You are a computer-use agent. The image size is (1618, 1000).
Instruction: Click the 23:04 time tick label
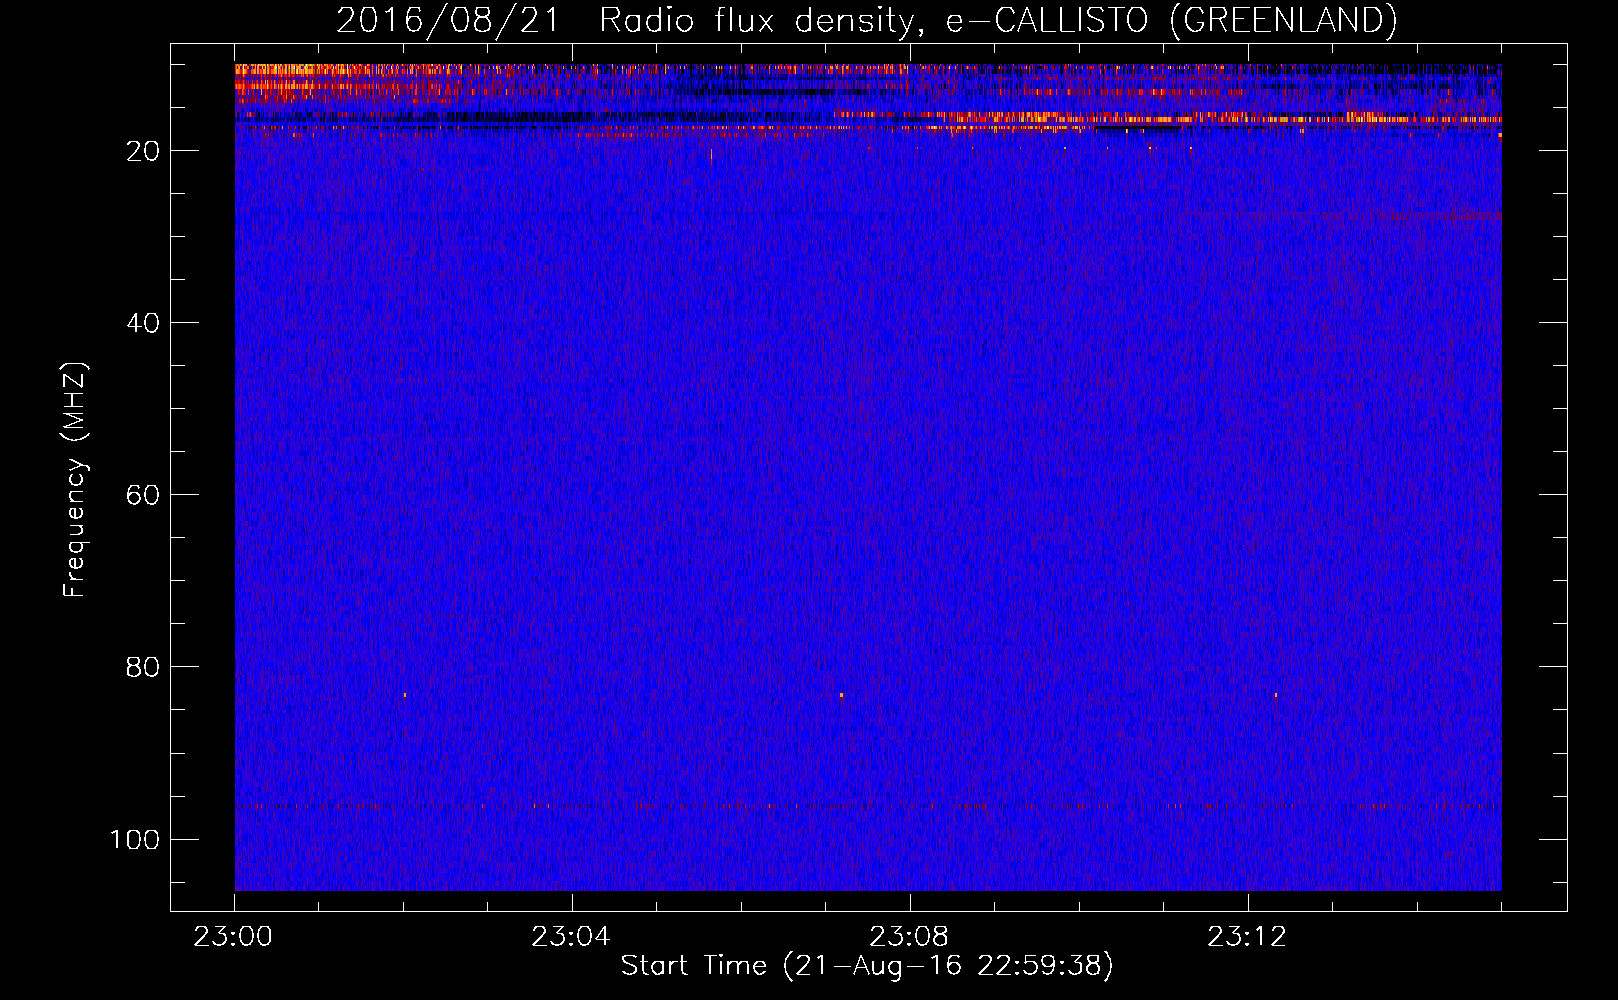(570, 937)
